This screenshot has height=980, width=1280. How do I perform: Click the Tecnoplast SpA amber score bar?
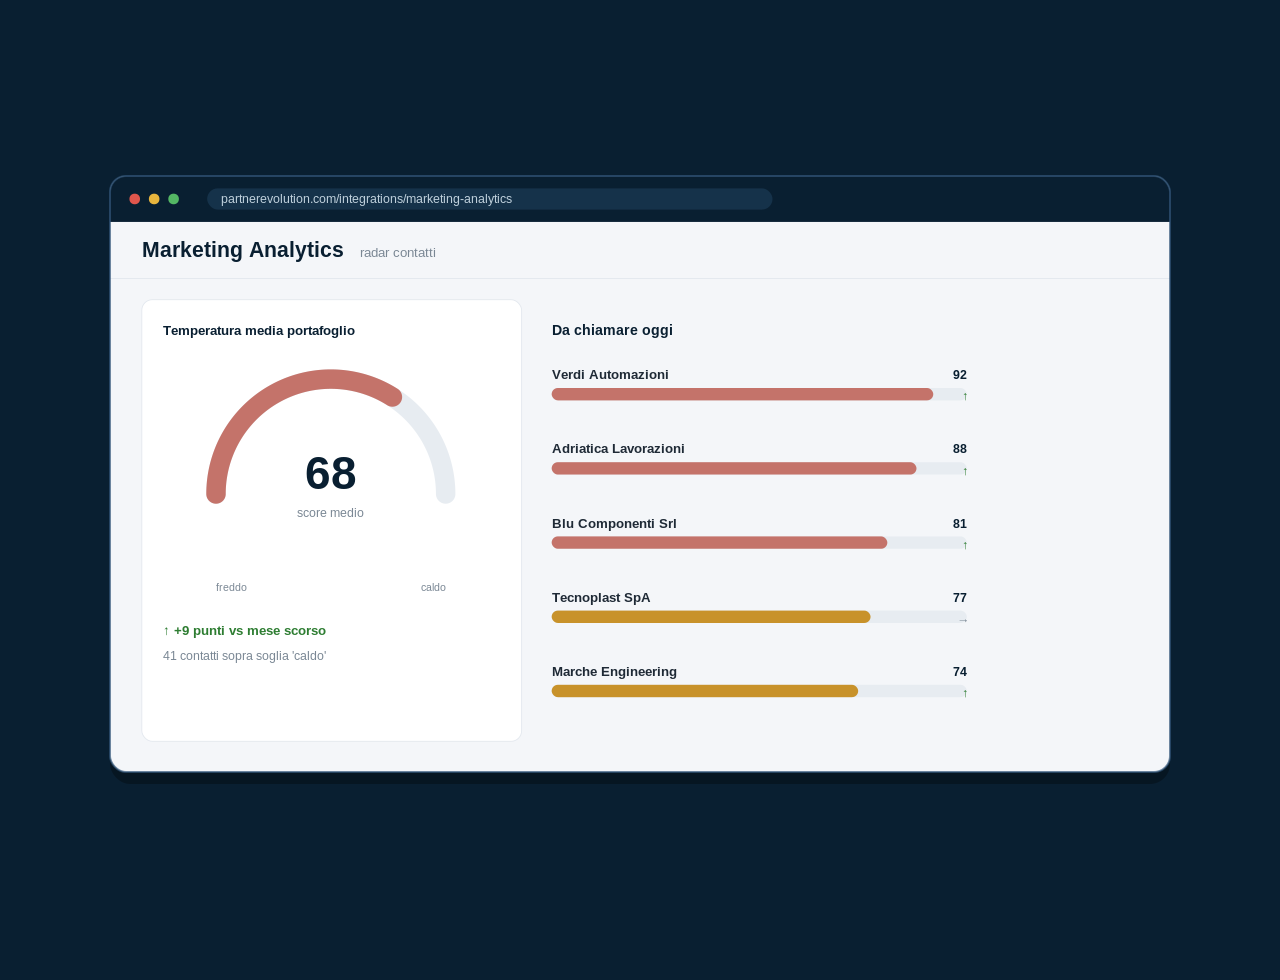click(759, 617)
